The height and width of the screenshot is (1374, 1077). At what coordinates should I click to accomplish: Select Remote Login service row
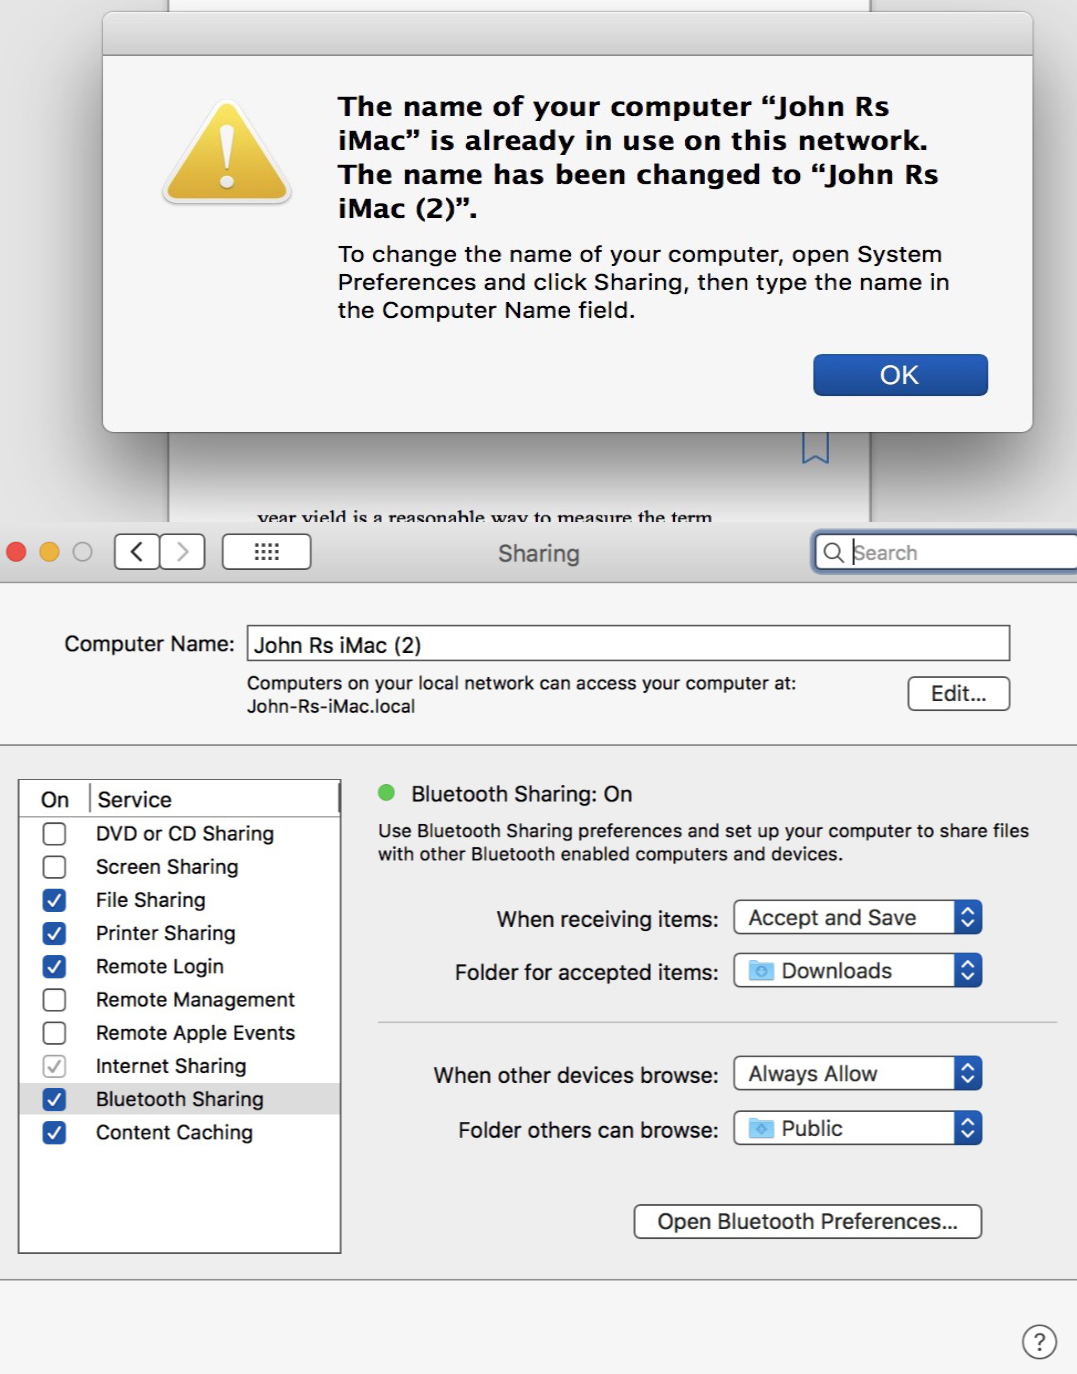pyautogui.click(x=180, y=967)
